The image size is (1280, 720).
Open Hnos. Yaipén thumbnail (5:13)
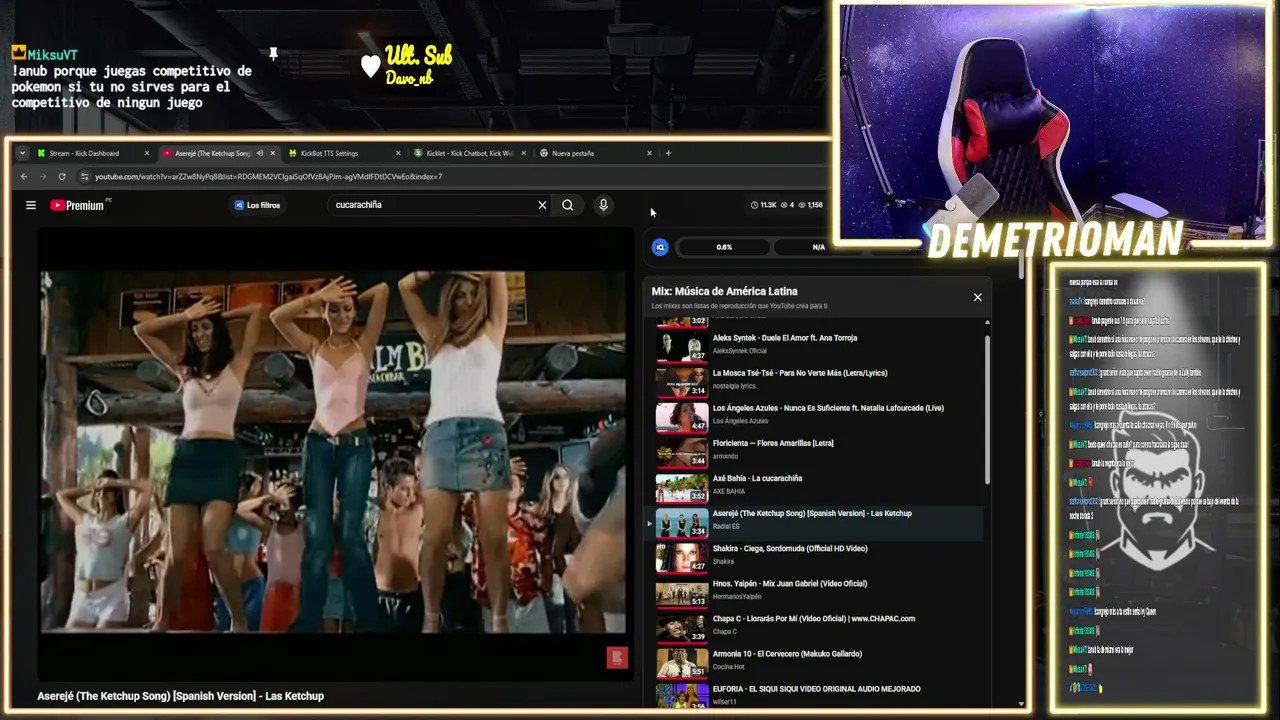tap(682, 592)
